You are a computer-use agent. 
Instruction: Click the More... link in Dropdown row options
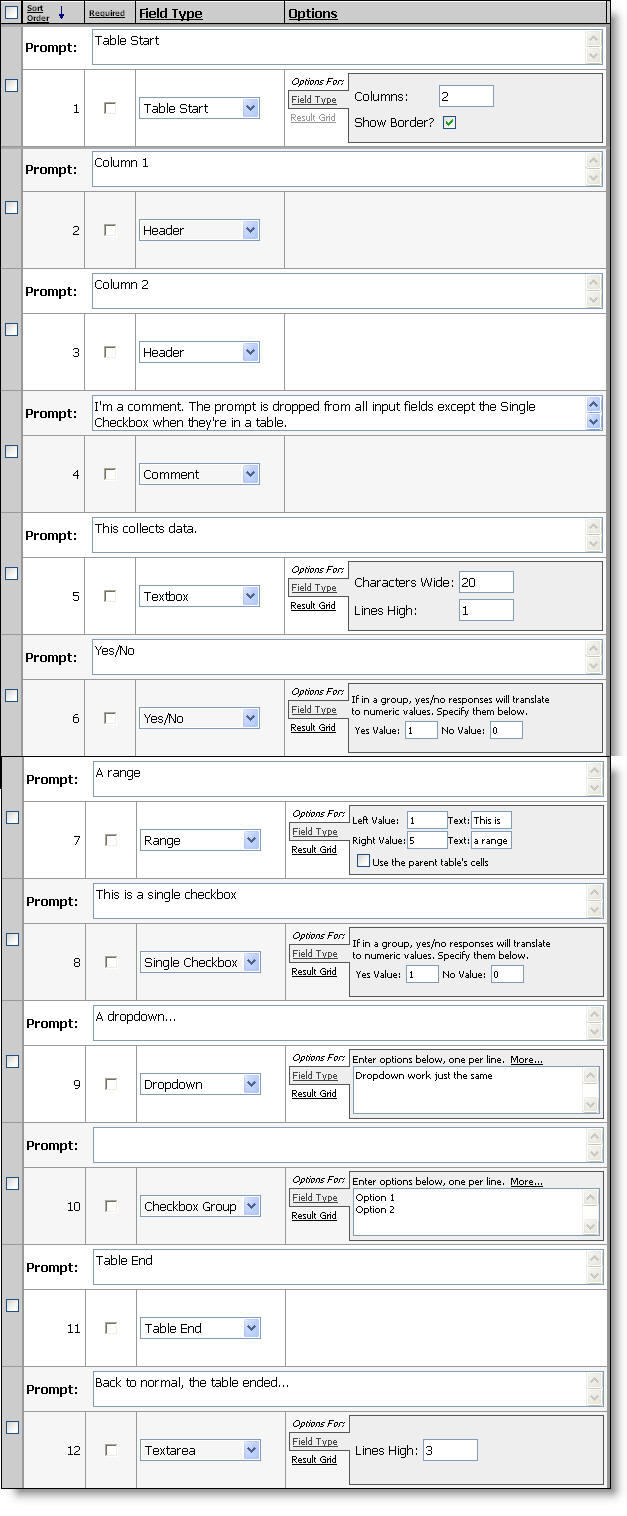[526, 1060]
